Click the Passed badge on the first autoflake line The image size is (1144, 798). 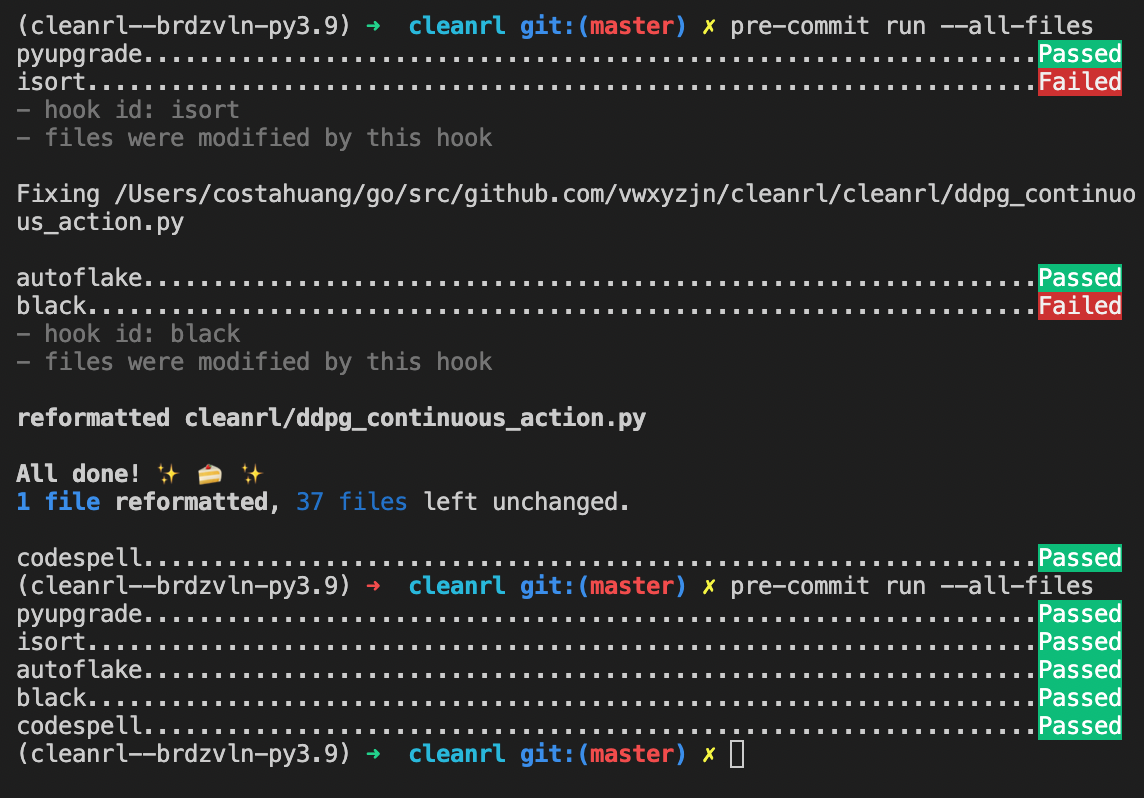[1080, 278]
